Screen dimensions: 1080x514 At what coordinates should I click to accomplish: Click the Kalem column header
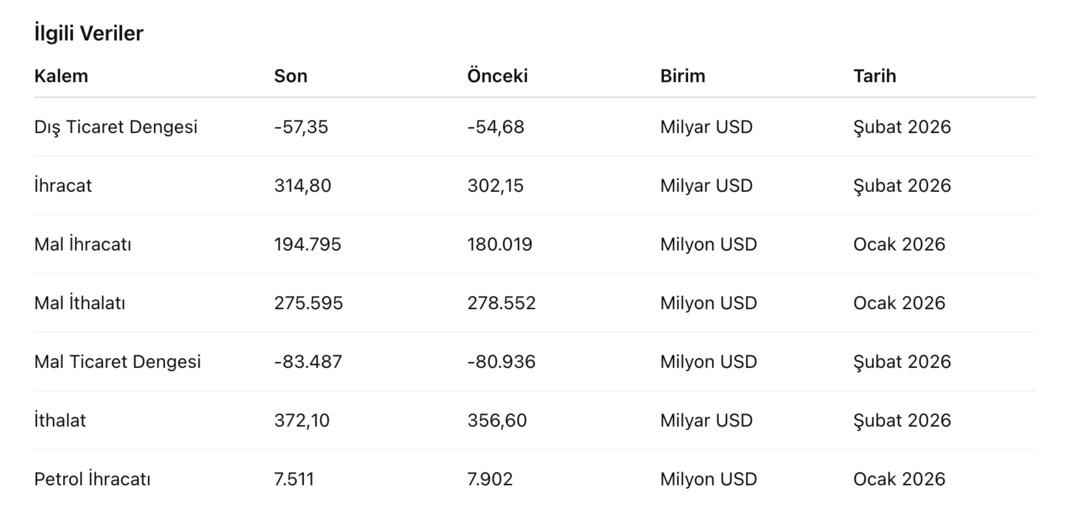(x=61, y=76)
